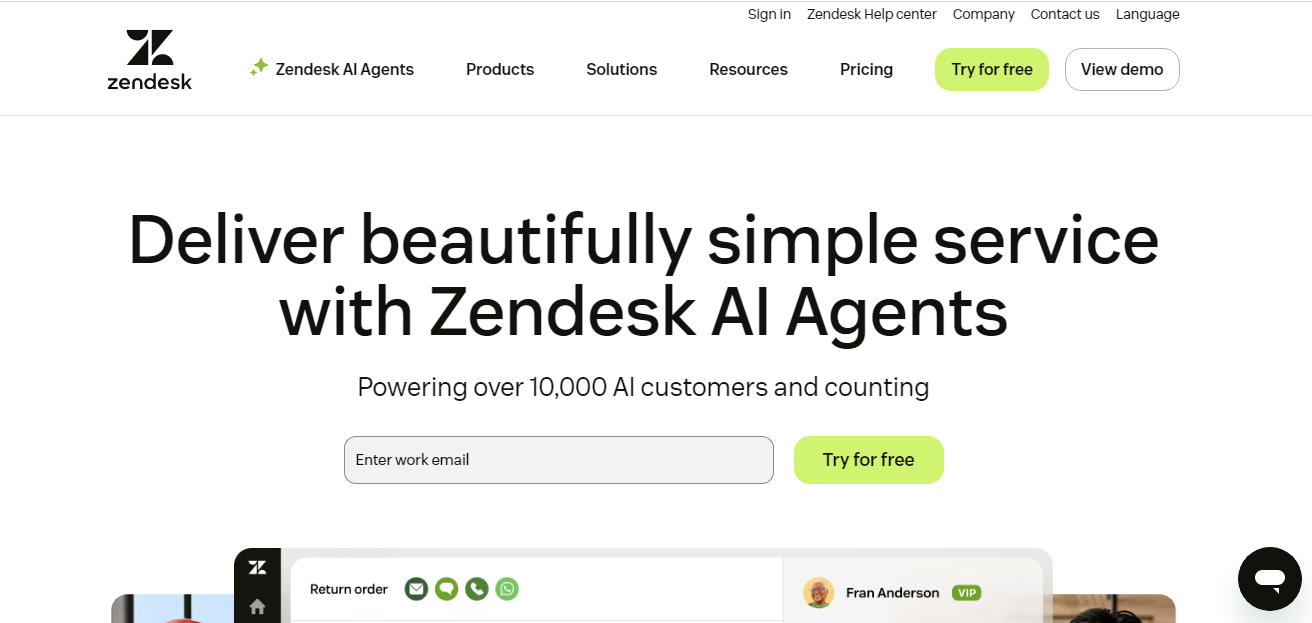
Task: Click the chat message channel icon
Action: point(446,589)
